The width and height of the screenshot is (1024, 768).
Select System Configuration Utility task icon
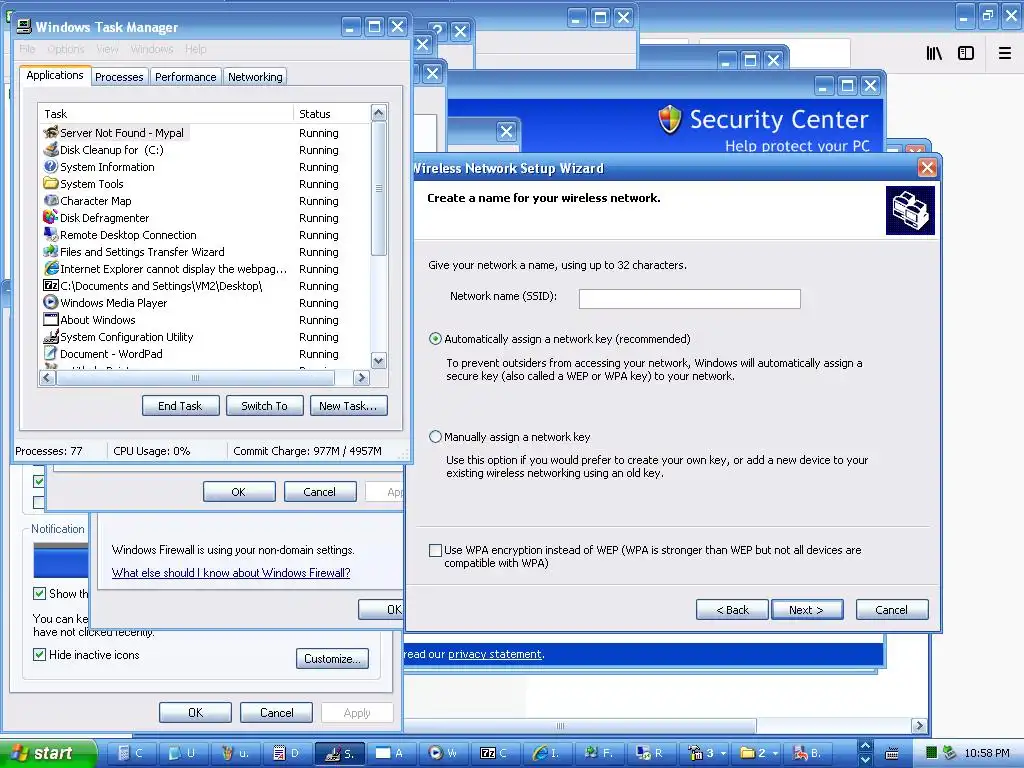[x=51, y=336]
